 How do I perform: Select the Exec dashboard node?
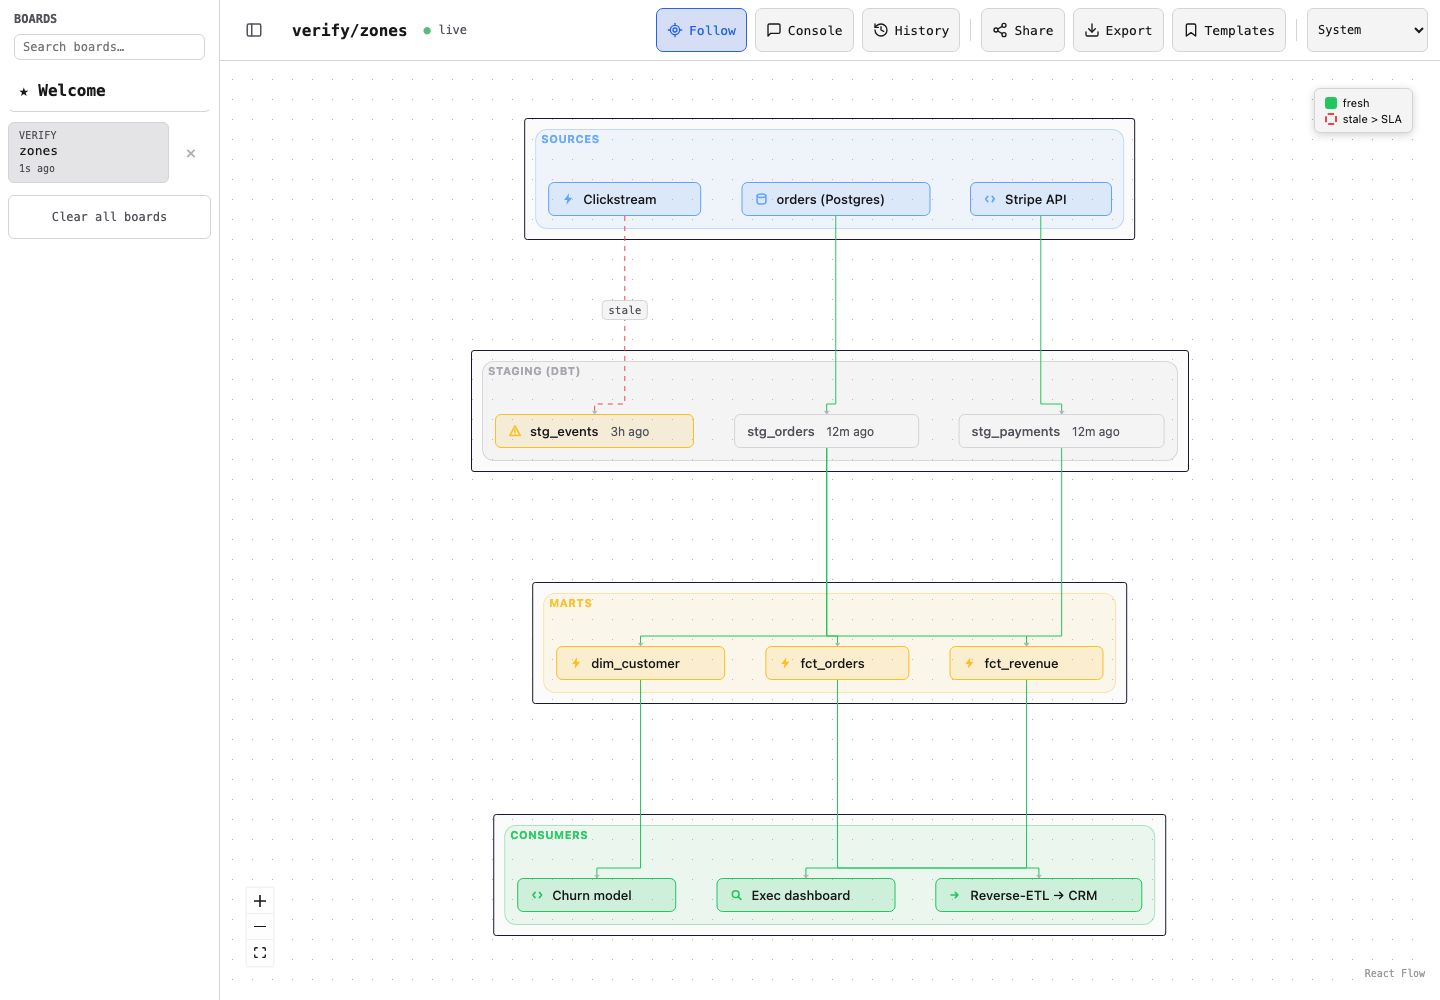(x=805, y=895)
